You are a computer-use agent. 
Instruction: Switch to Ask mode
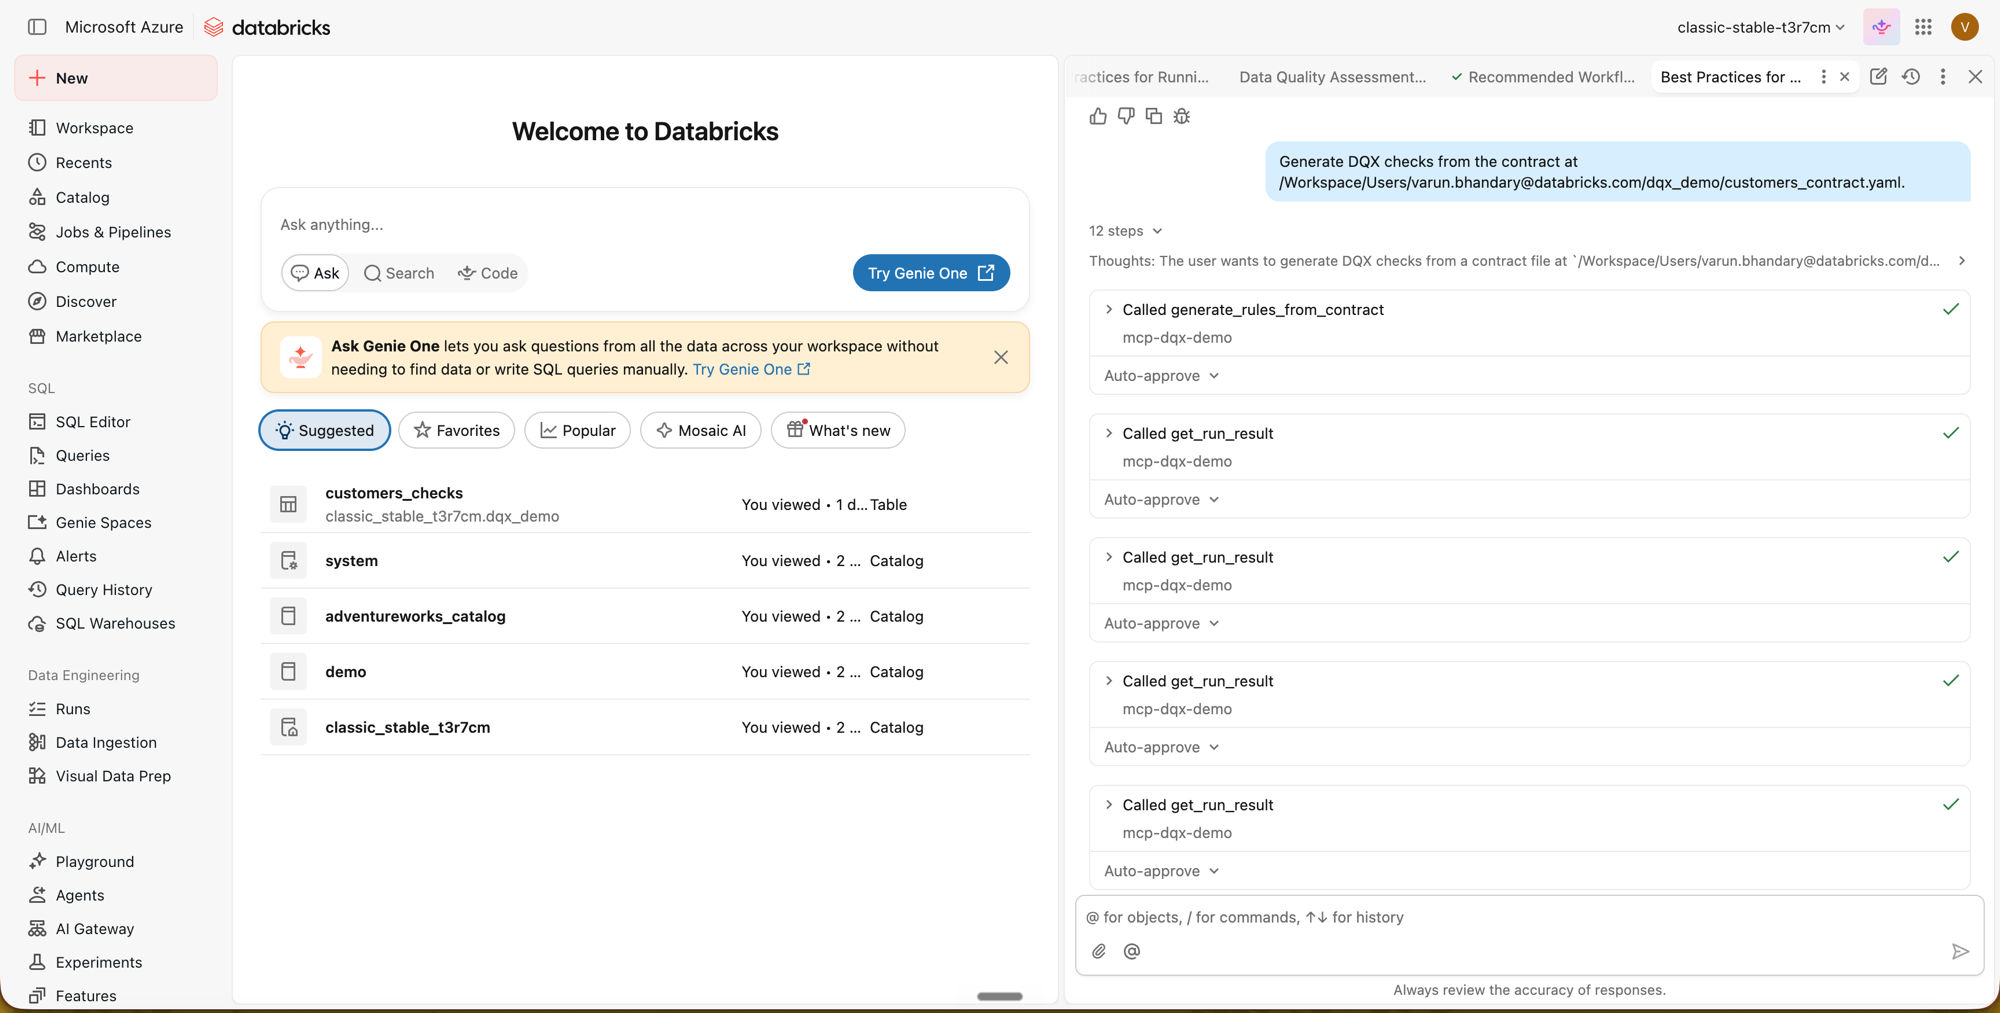click(315, 273)
